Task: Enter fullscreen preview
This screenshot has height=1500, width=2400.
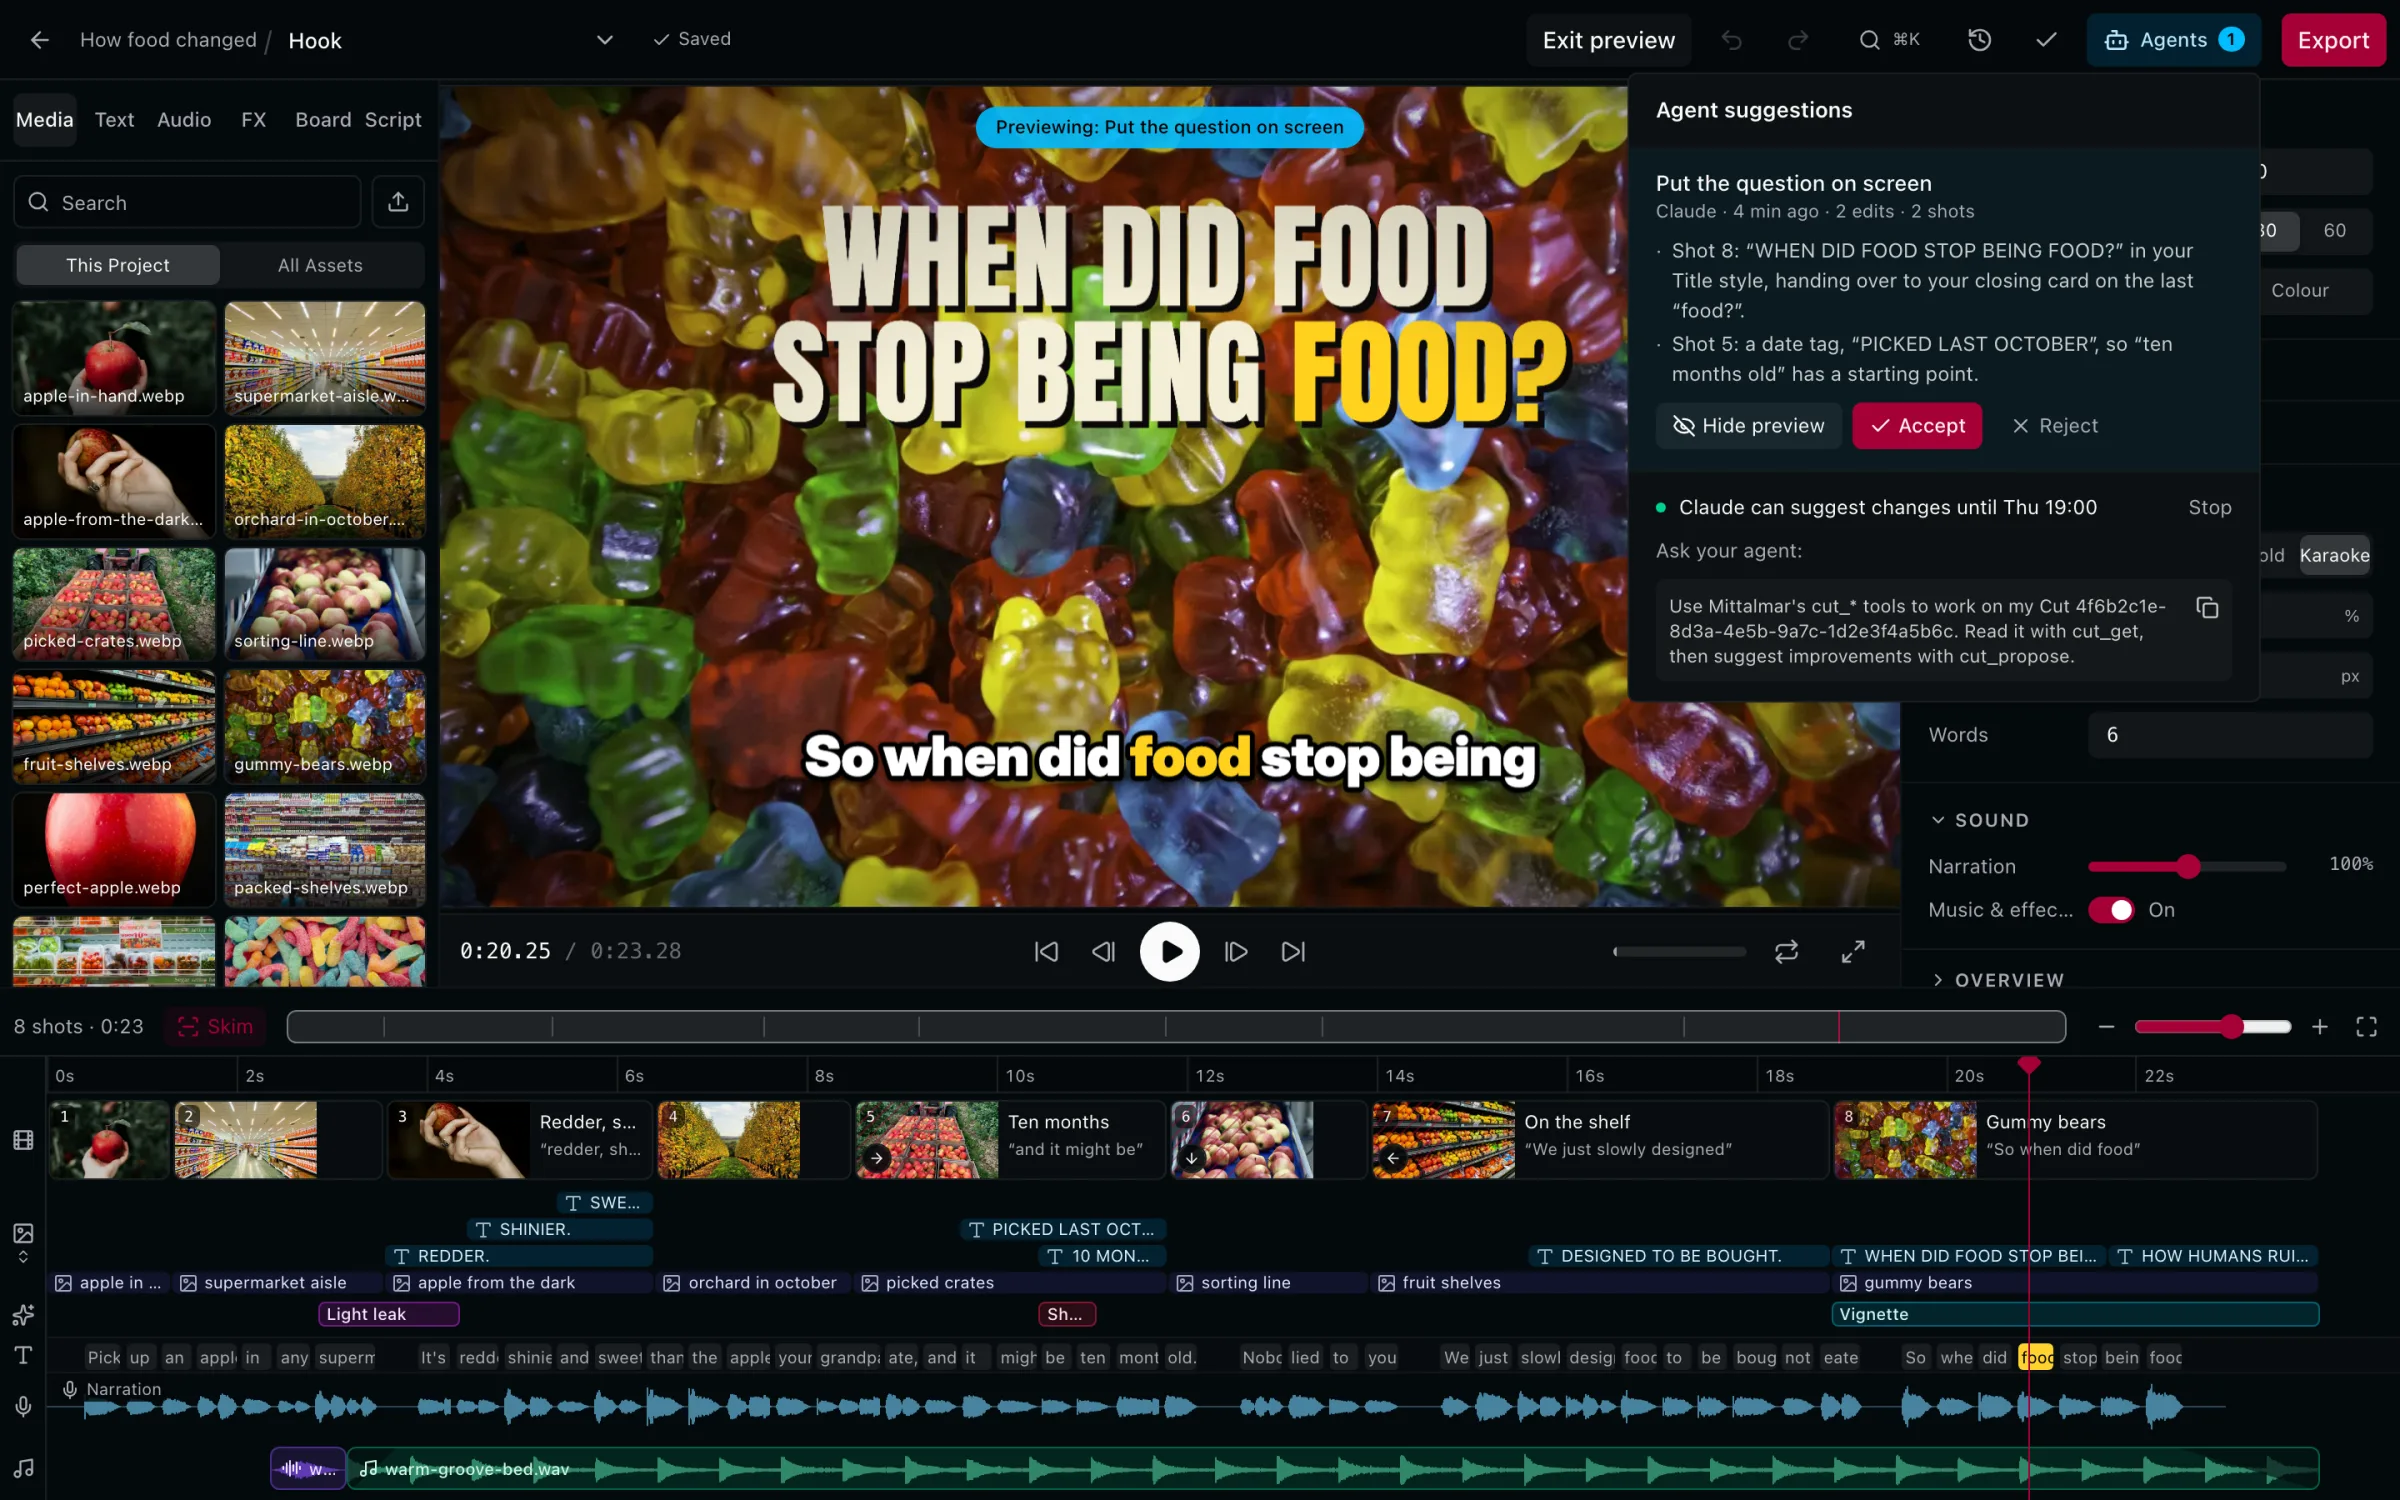Action: point(1853,951)
